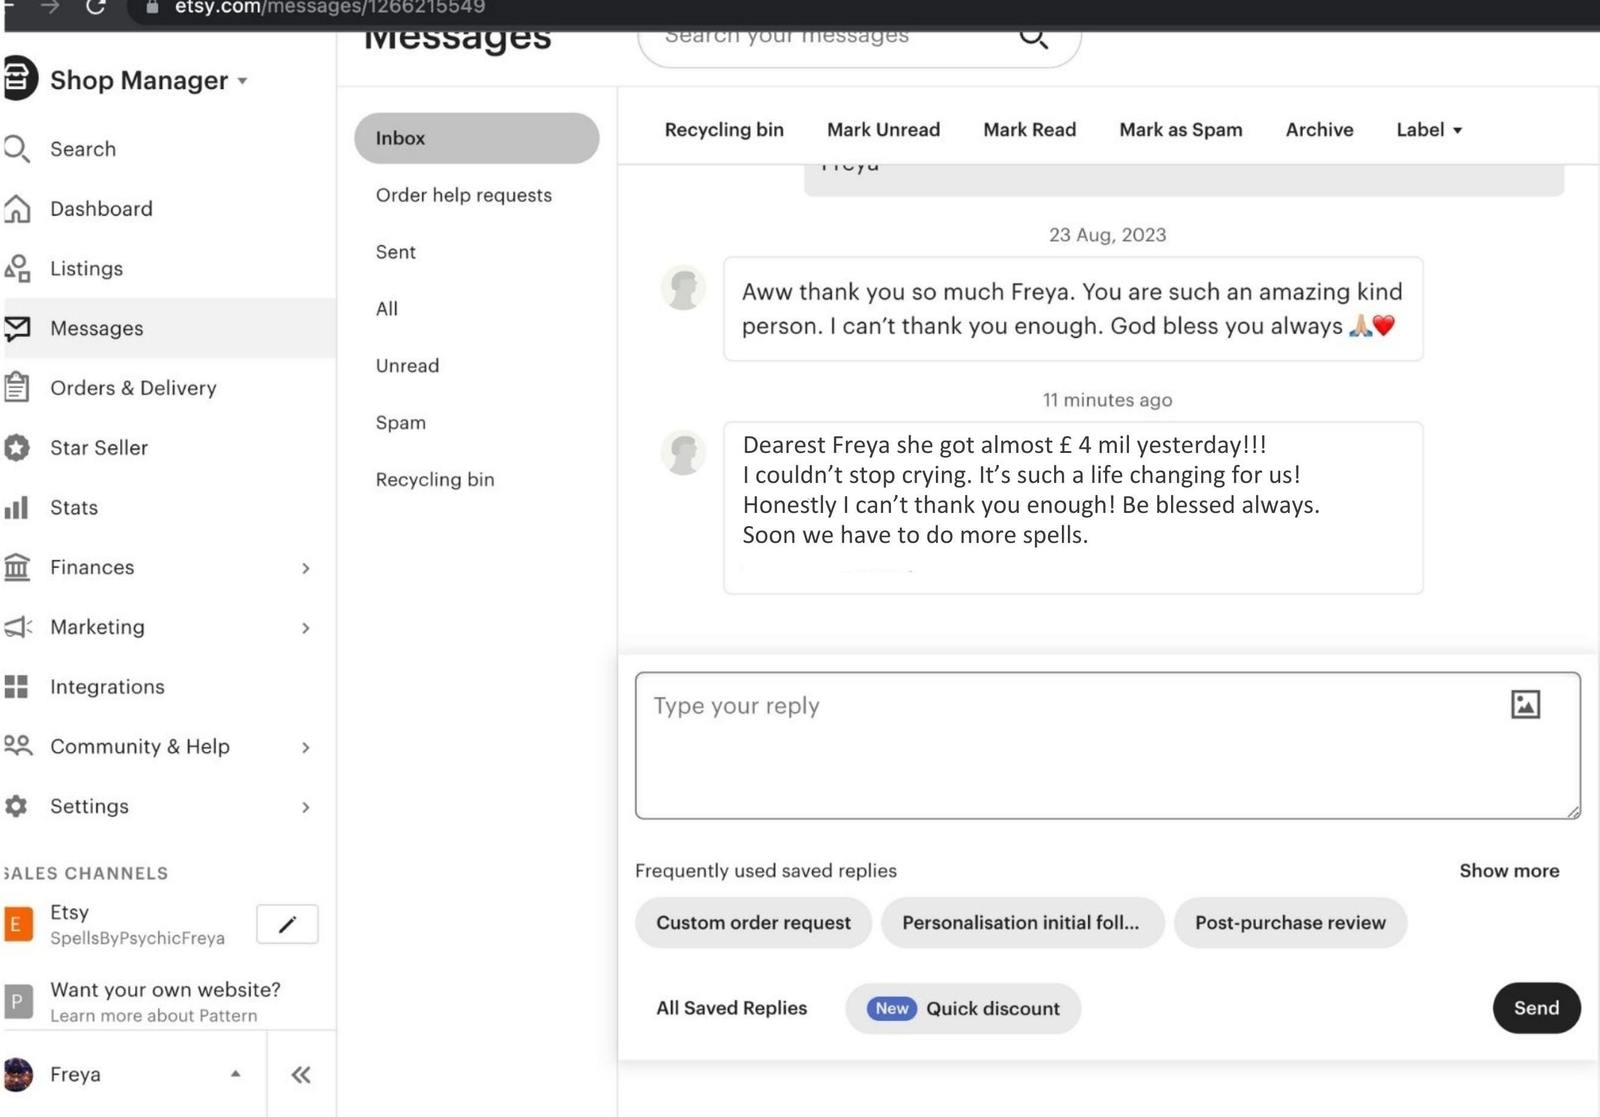Image resolution: width=1600 pixels, height=1117 pixels.
Task: Click the pencil edit icon beside Etsy shop
Action: (x=287, y=924)
